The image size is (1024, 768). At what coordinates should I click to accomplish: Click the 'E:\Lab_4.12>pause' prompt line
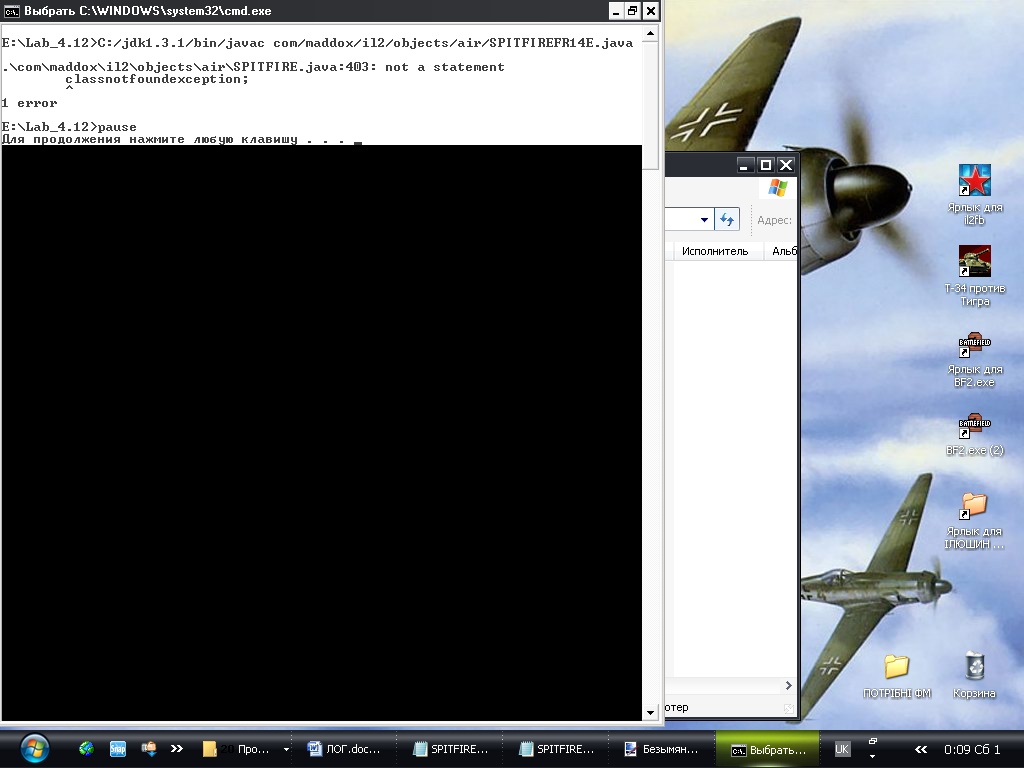pos(69,127)
